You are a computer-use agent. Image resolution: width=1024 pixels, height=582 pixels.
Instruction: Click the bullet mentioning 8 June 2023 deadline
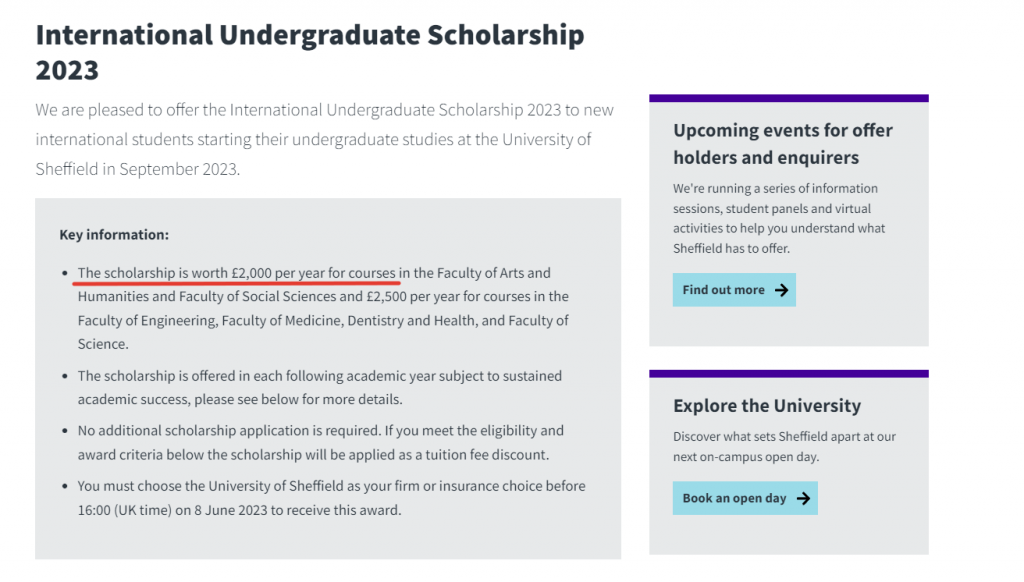click(x=330, y=498)
